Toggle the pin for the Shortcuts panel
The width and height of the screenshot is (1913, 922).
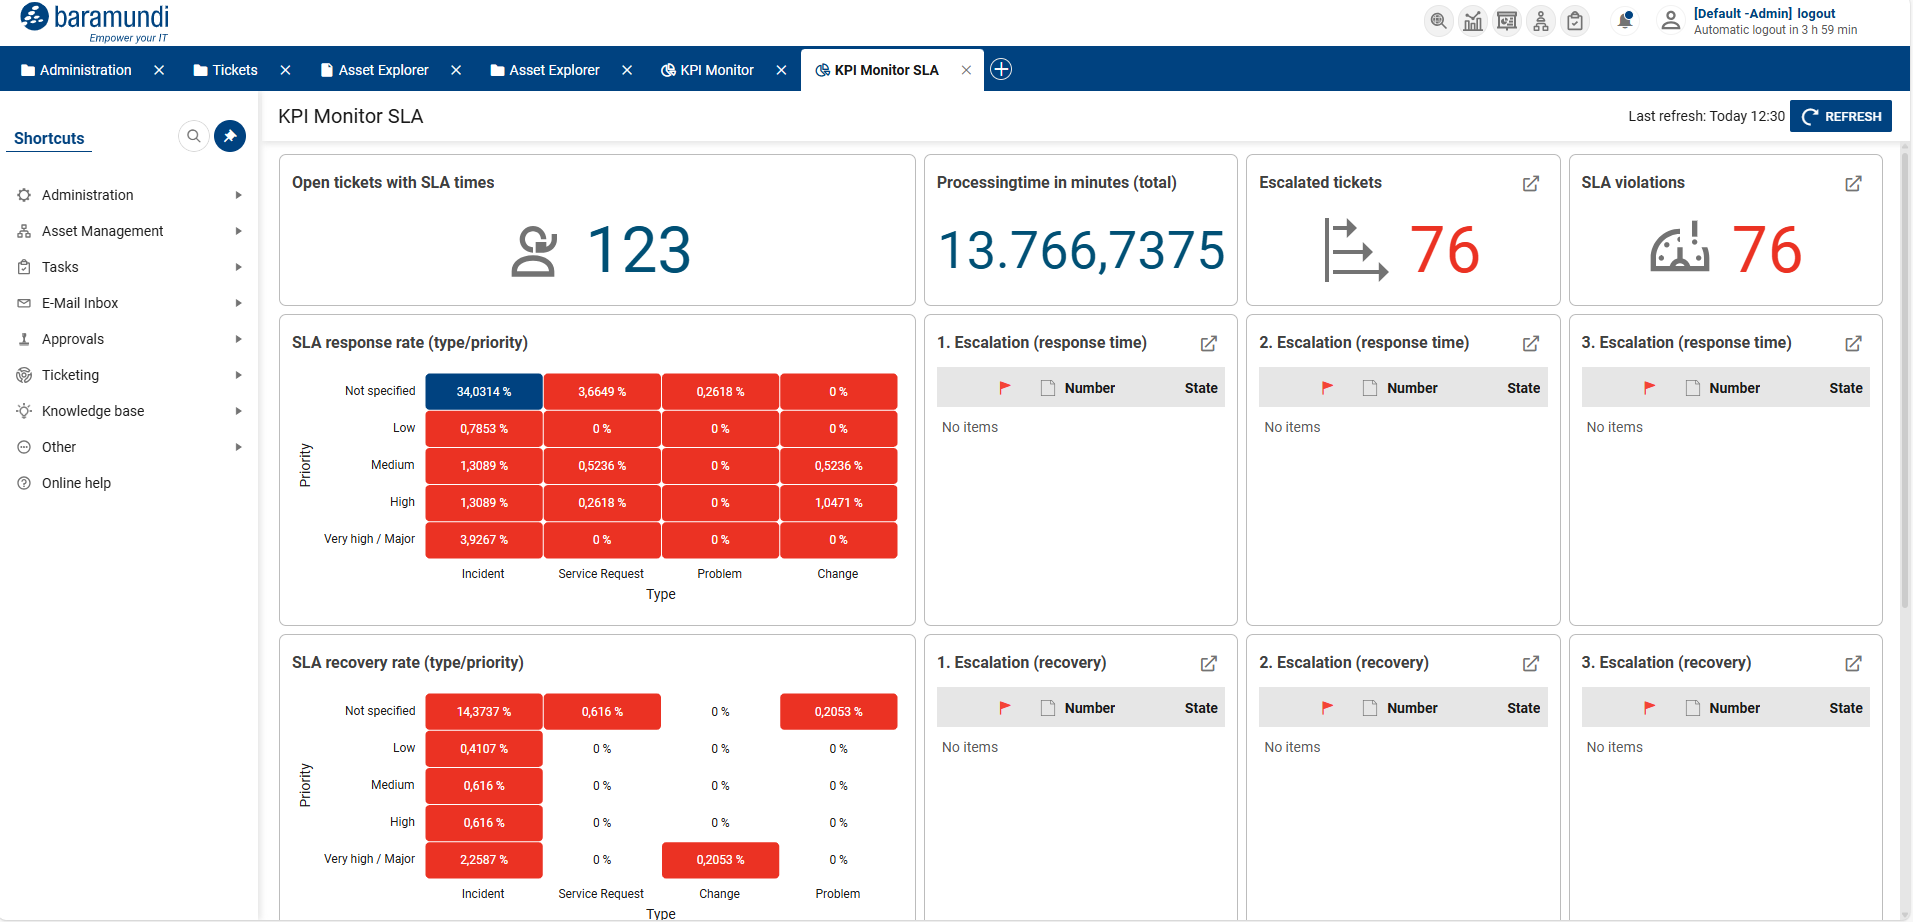click(x=229, y=136)
